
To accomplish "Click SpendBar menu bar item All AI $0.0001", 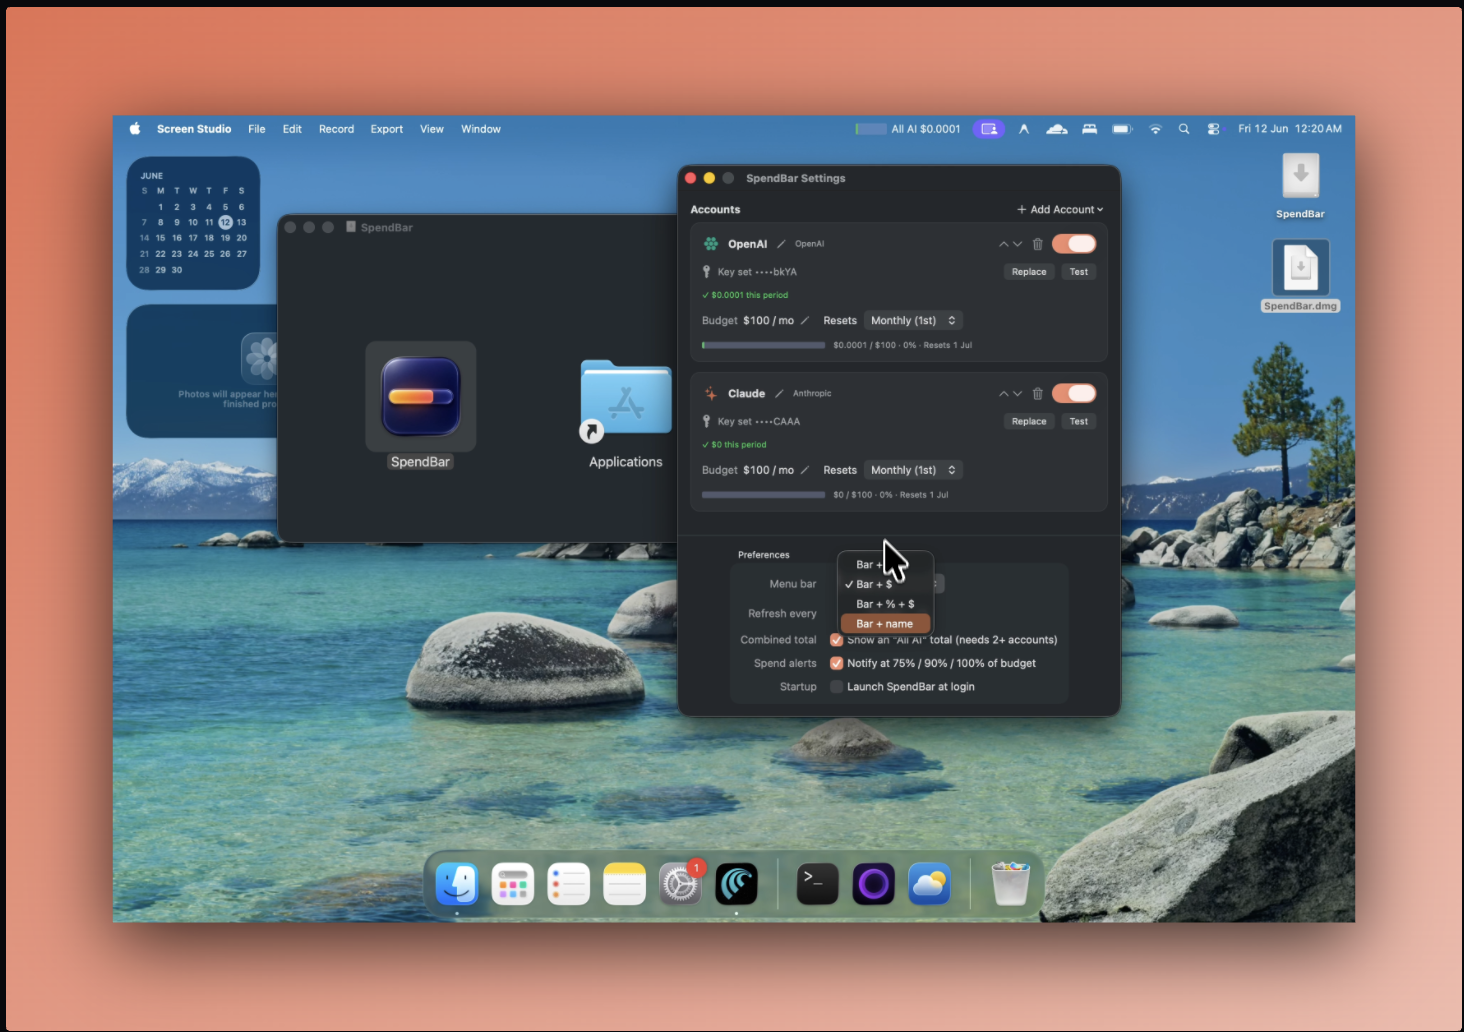I will [x=908, y=129].
